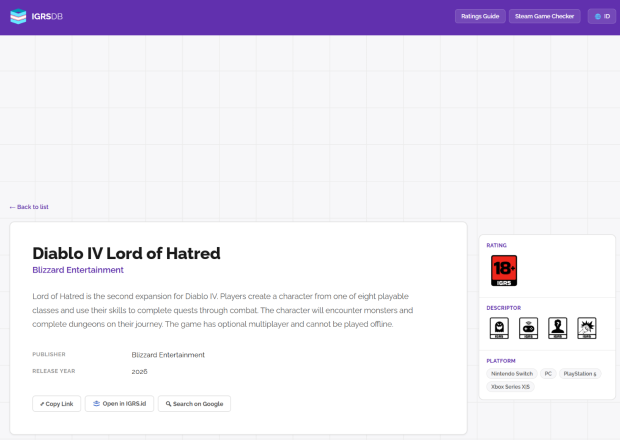Screen dimensions: 620x440
Task: Click the violence fist descriptor icon
Action: 587,328
